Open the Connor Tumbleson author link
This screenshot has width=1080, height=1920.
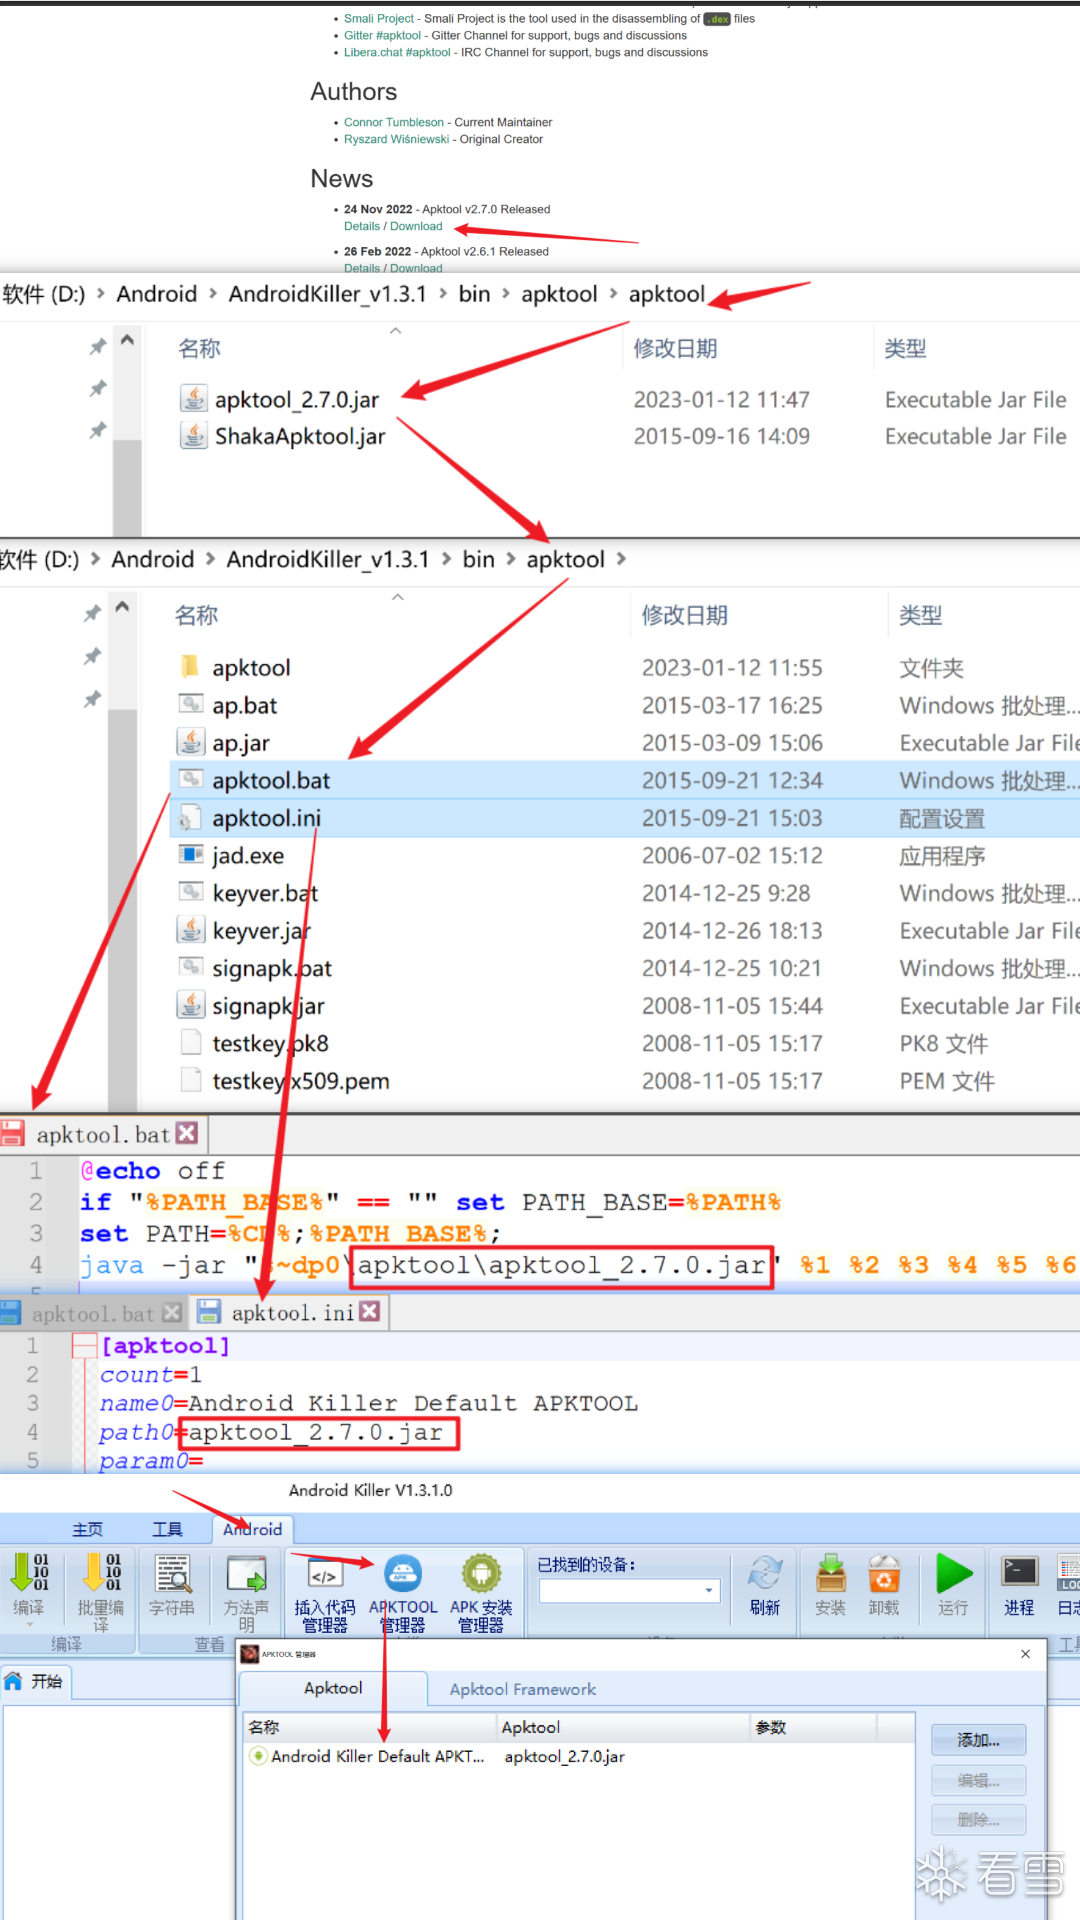pos(394,122)
